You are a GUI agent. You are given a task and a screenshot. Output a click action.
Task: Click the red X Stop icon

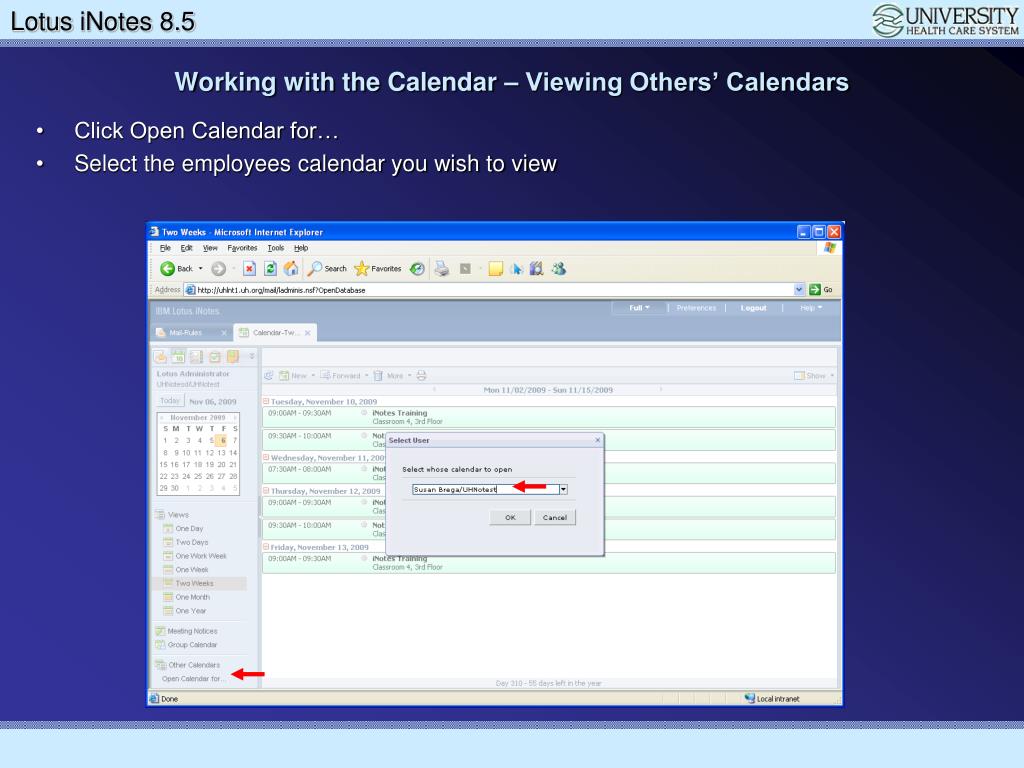coord(249,268)
